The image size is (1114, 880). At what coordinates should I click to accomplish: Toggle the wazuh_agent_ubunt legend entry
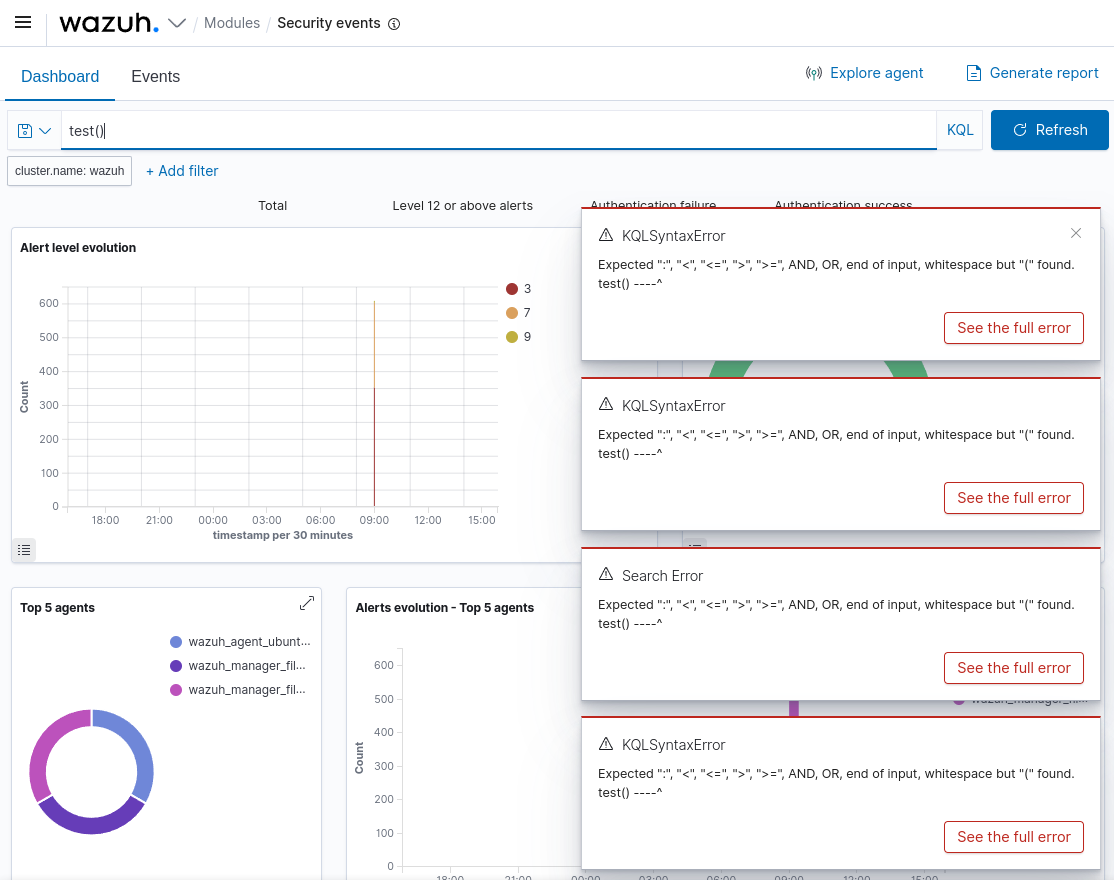point(240,641)
